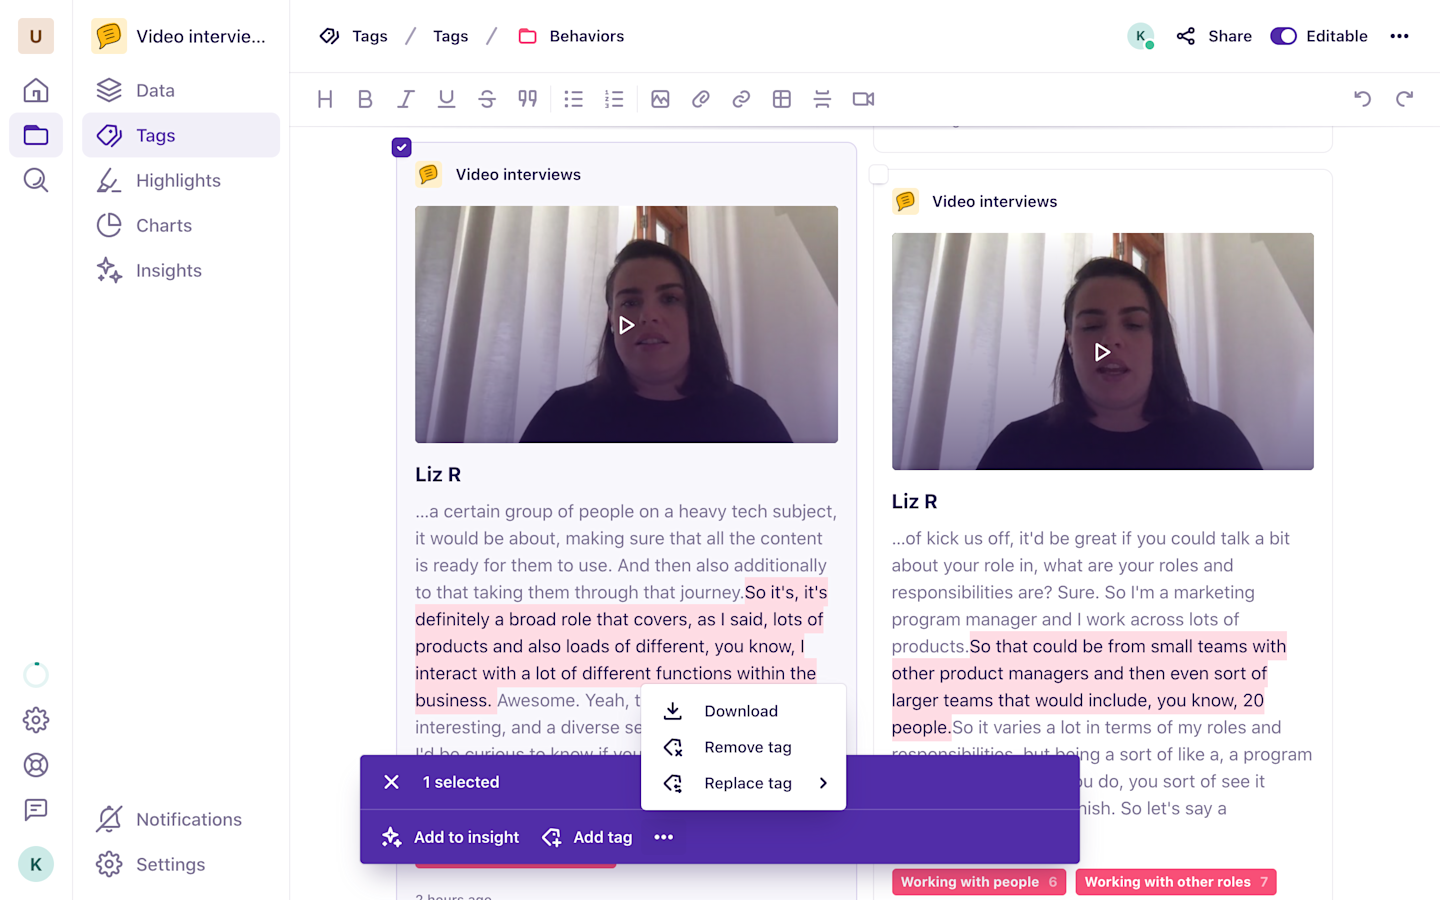The width and height of the screenshot is (1440, 900).
Task: Play the left Liz R video
Action: point(626,325)
